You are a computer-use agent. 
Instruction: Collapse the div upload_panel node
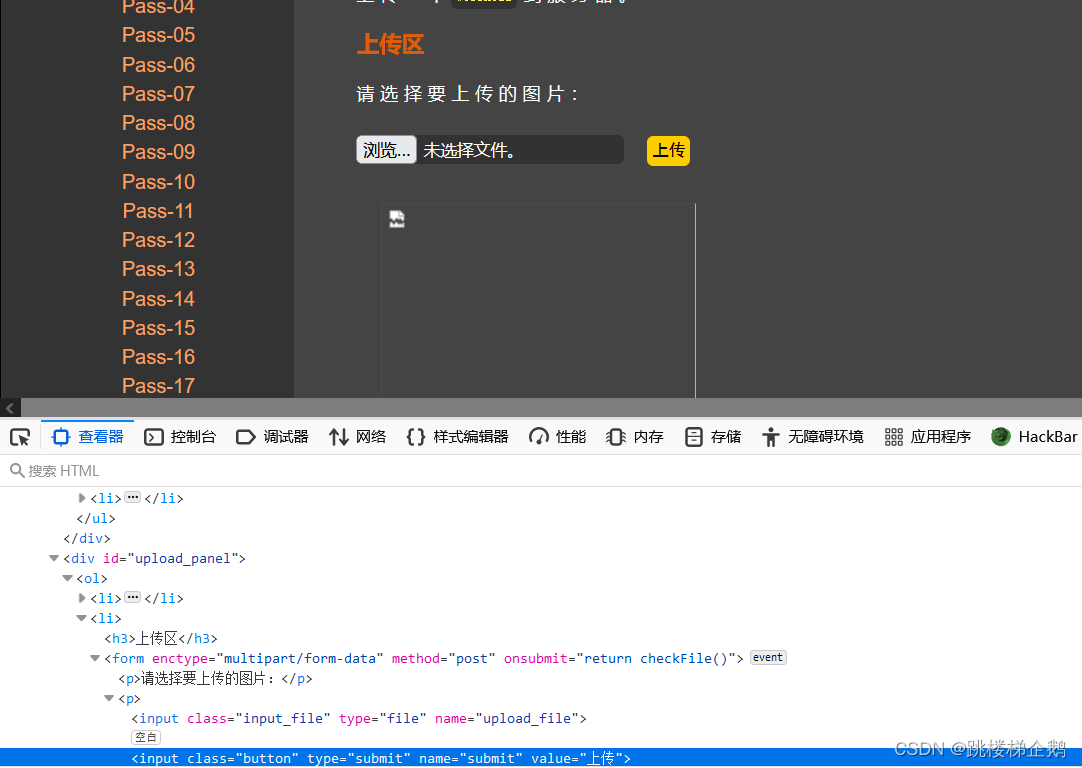(54, 558)
